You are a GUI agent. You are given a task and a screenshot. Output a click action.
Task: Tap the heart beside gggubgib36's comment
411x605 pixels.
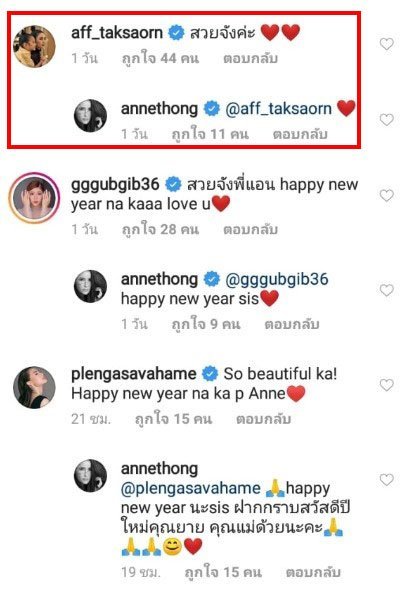[386, 196]
